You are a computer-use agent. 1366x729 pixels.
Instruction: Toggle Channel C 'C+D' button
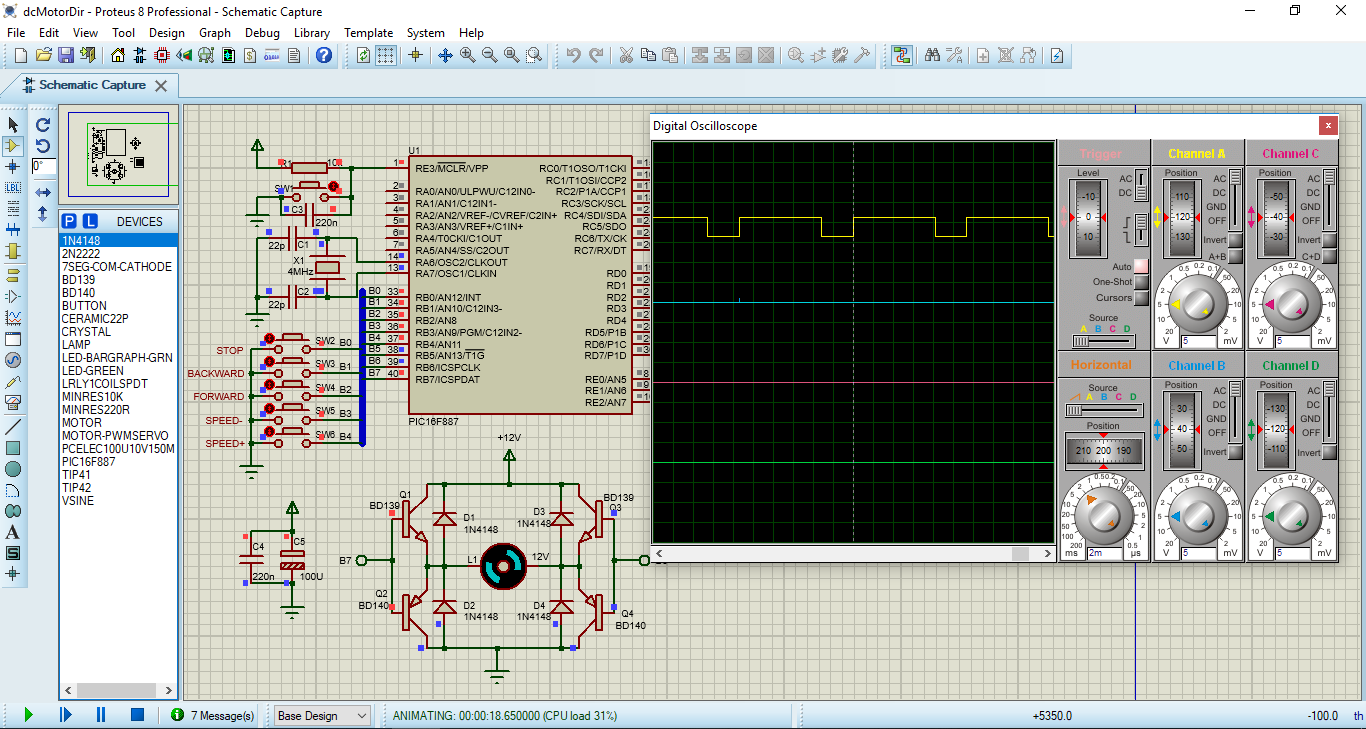tap(1330, 257)
